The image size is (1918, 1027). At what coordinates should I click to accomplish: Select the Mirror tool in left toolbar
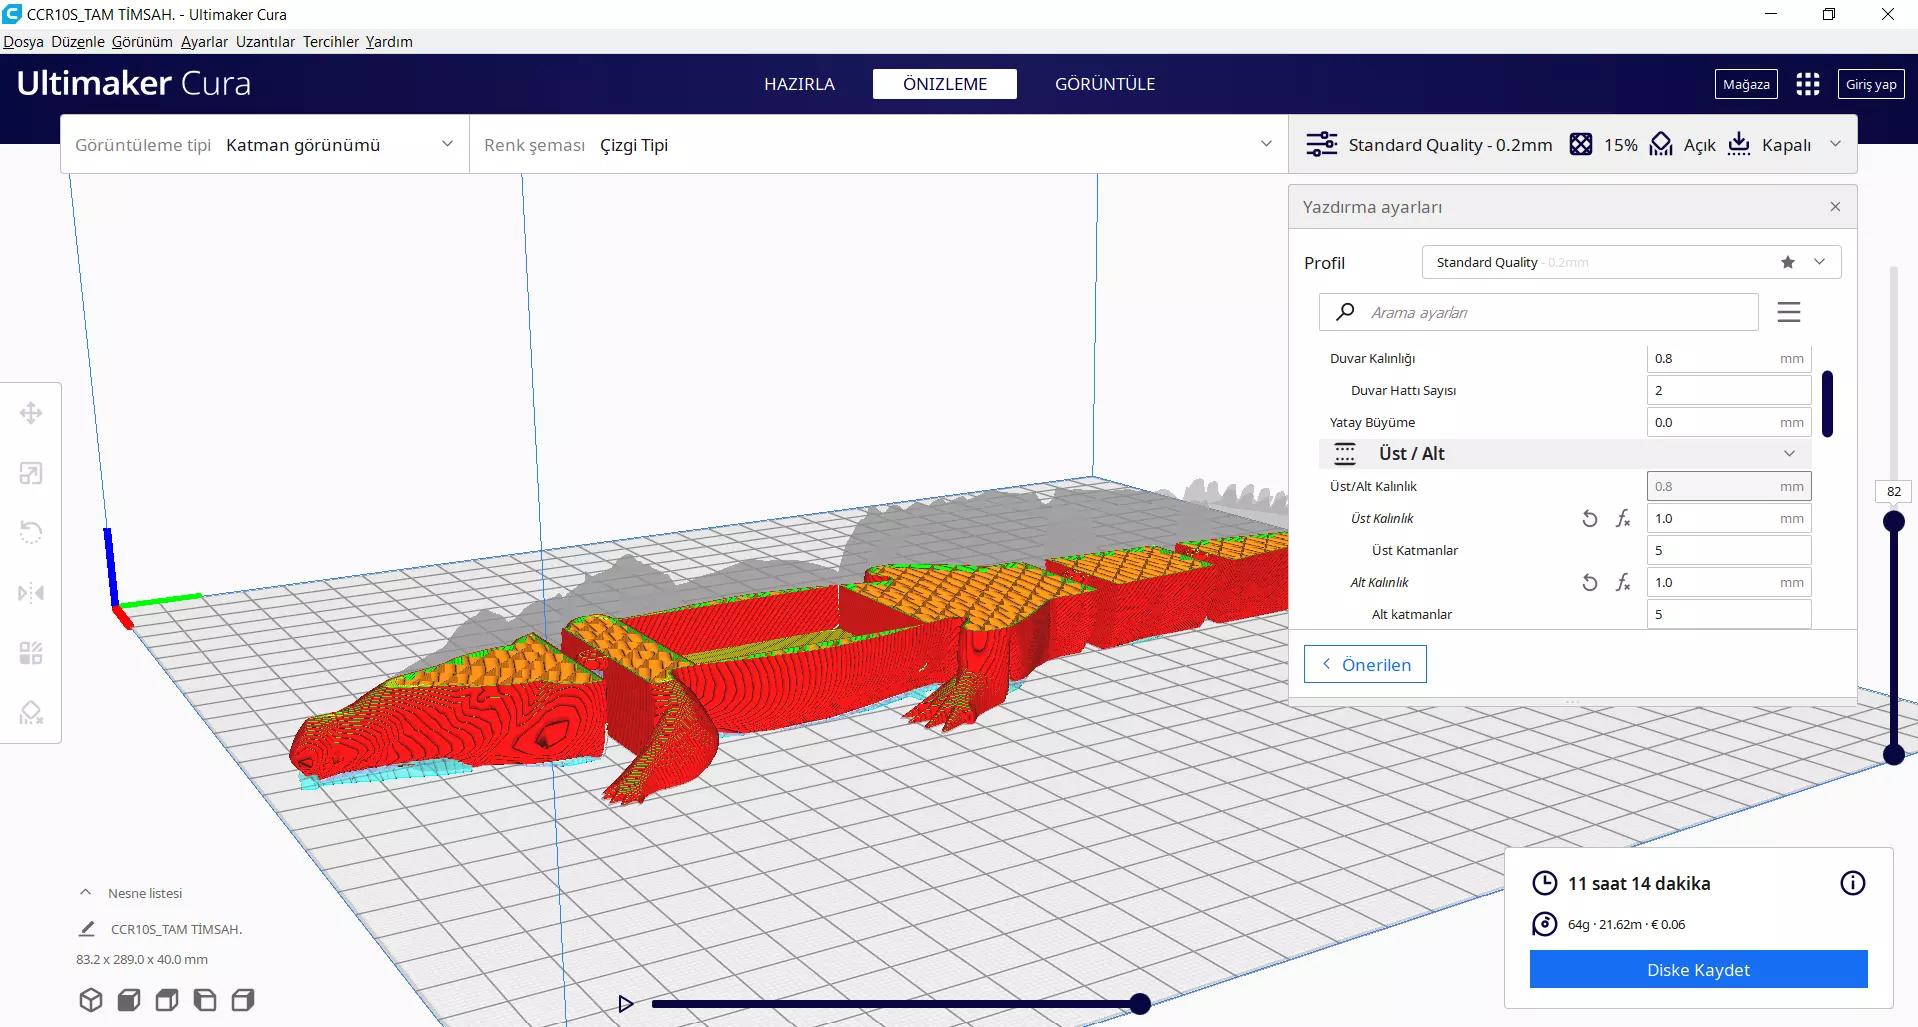pyautogui.click(x=31, y=593)
